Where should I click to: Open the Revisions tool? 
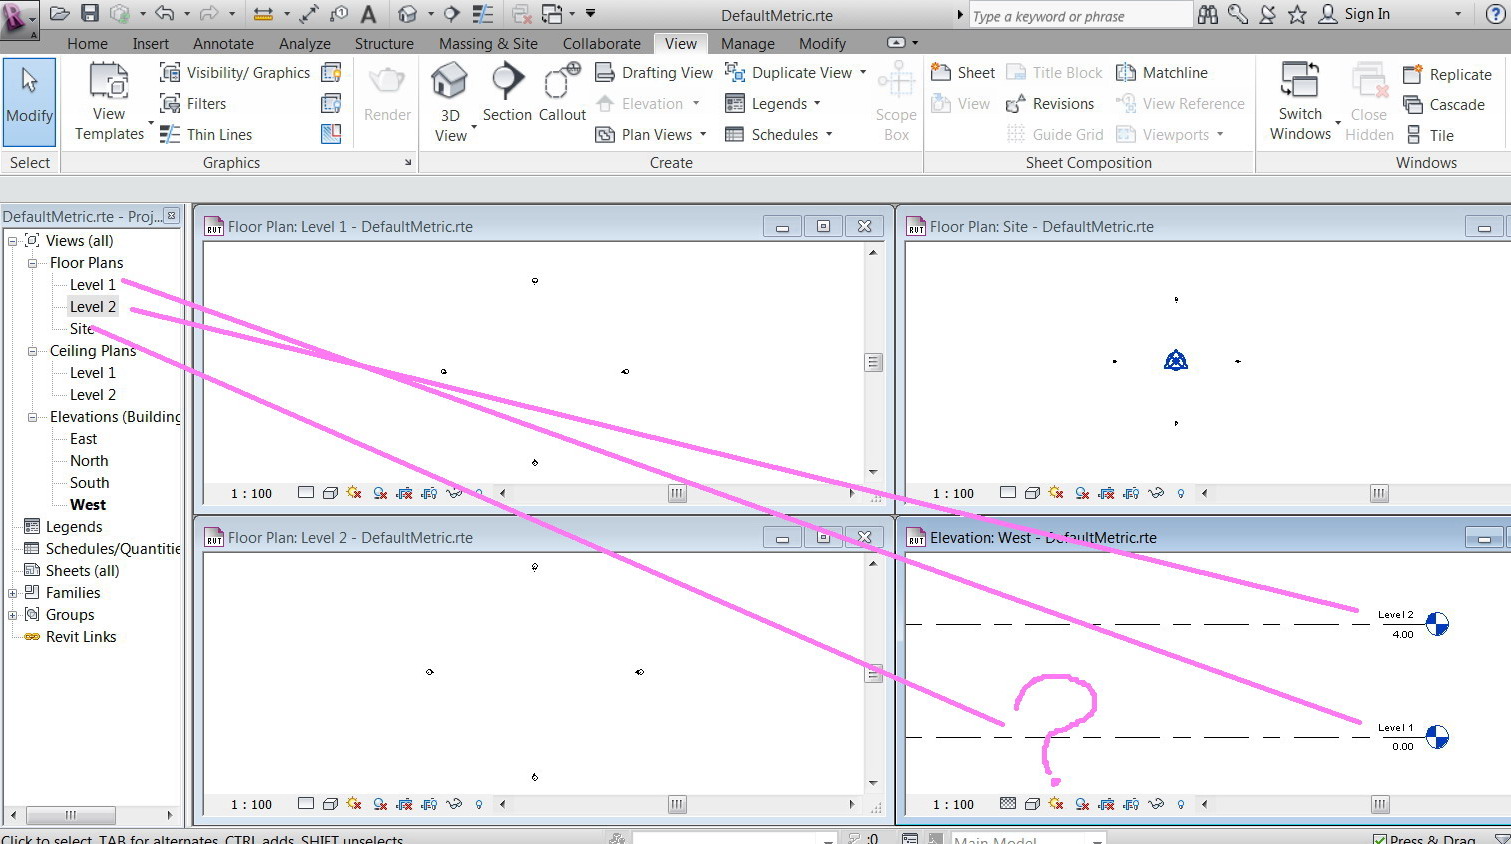(1050, 104)
